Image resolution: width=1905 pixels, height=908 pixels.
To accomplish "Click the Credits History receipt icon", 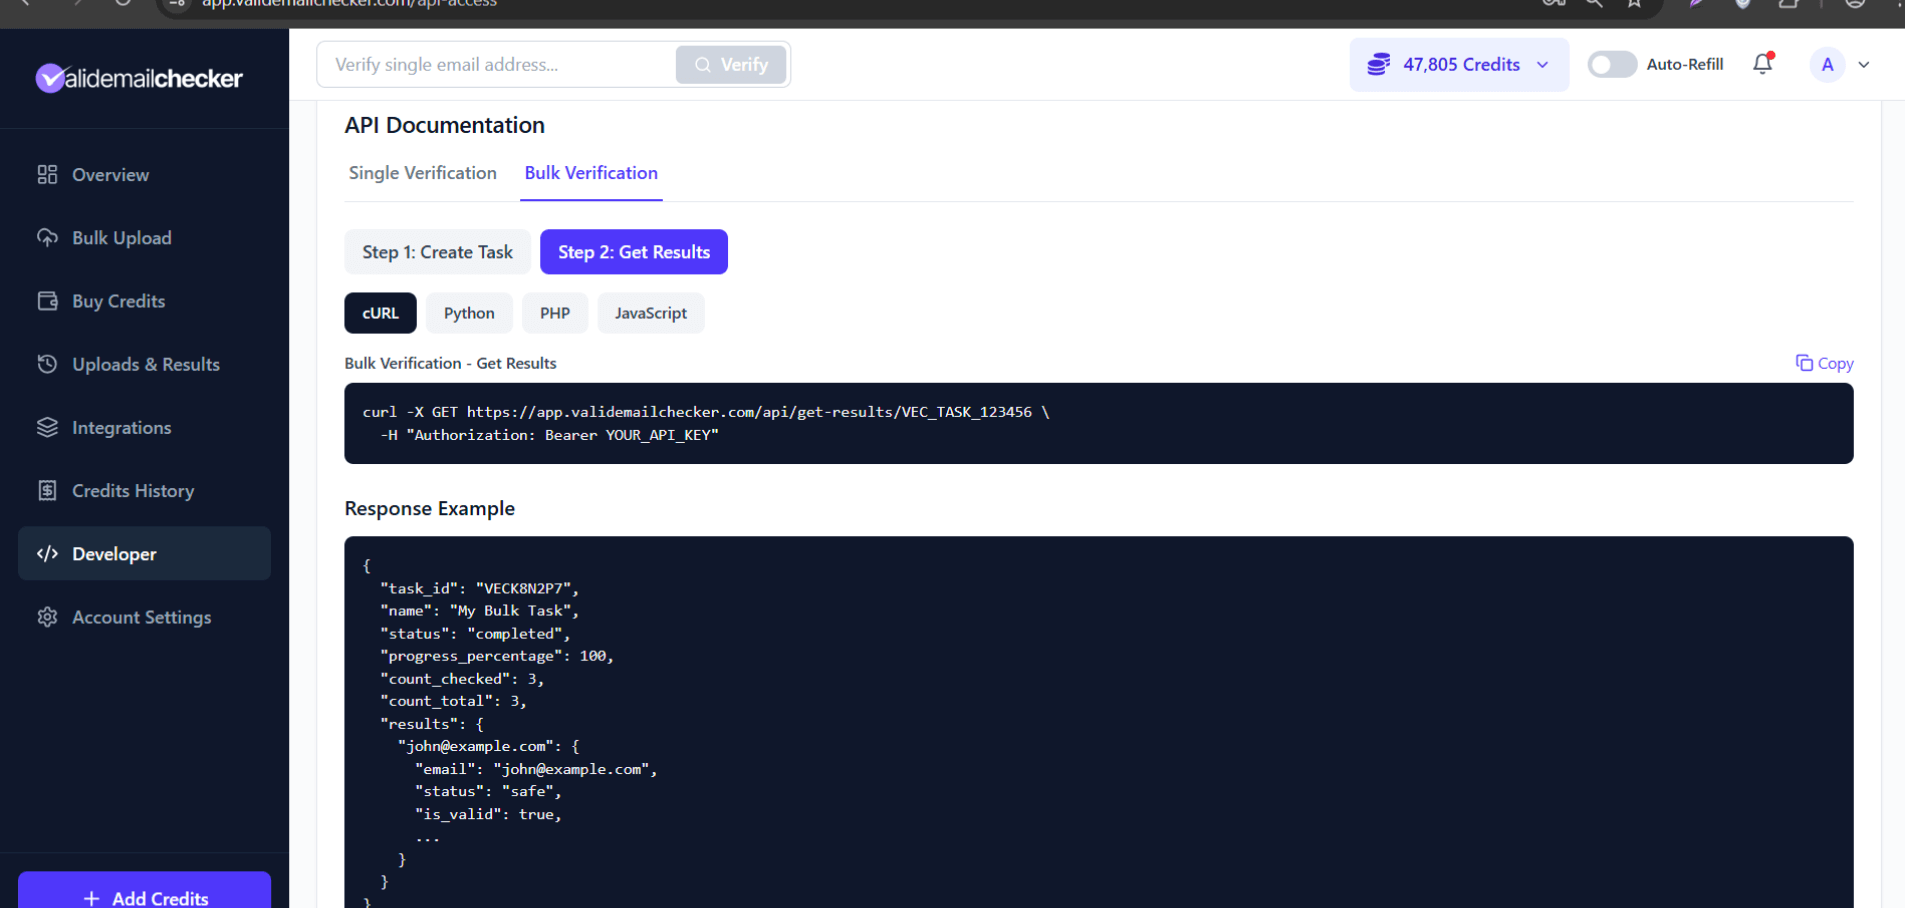I will pyautogui.click(x=47, y=490).
